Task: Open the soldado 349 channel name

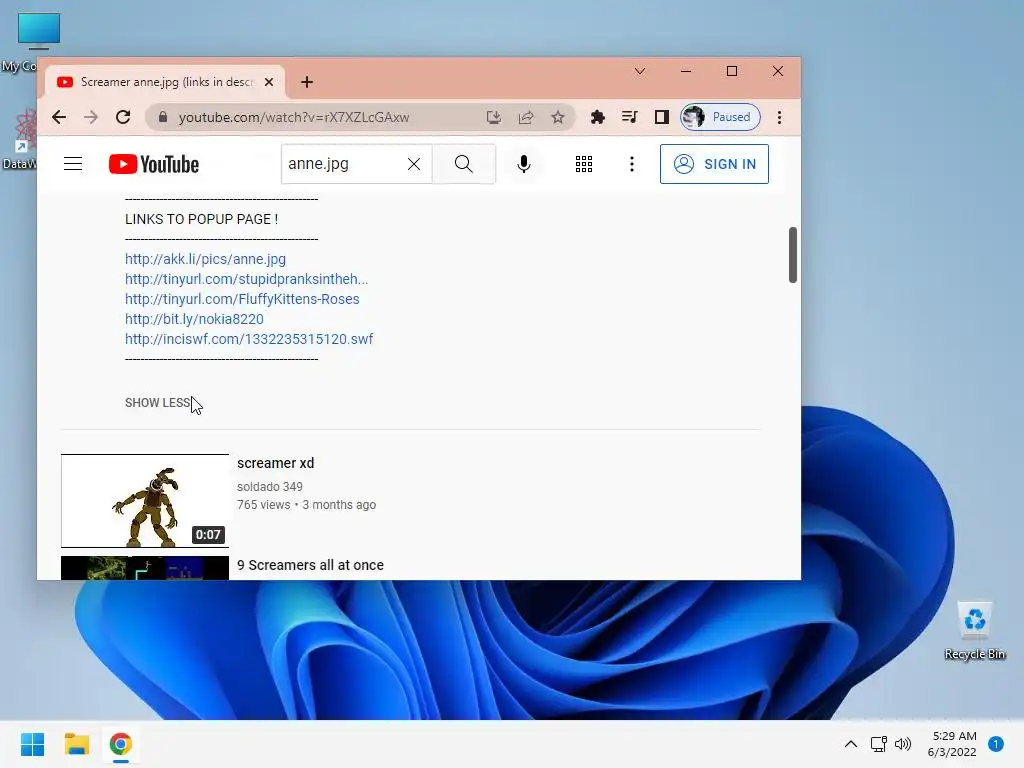Action: point(270,487)
